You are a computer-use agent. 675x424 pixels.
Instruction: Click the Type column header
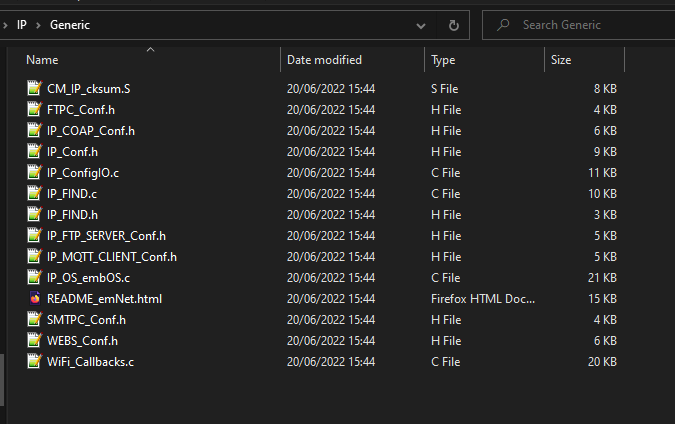point(443,60)
